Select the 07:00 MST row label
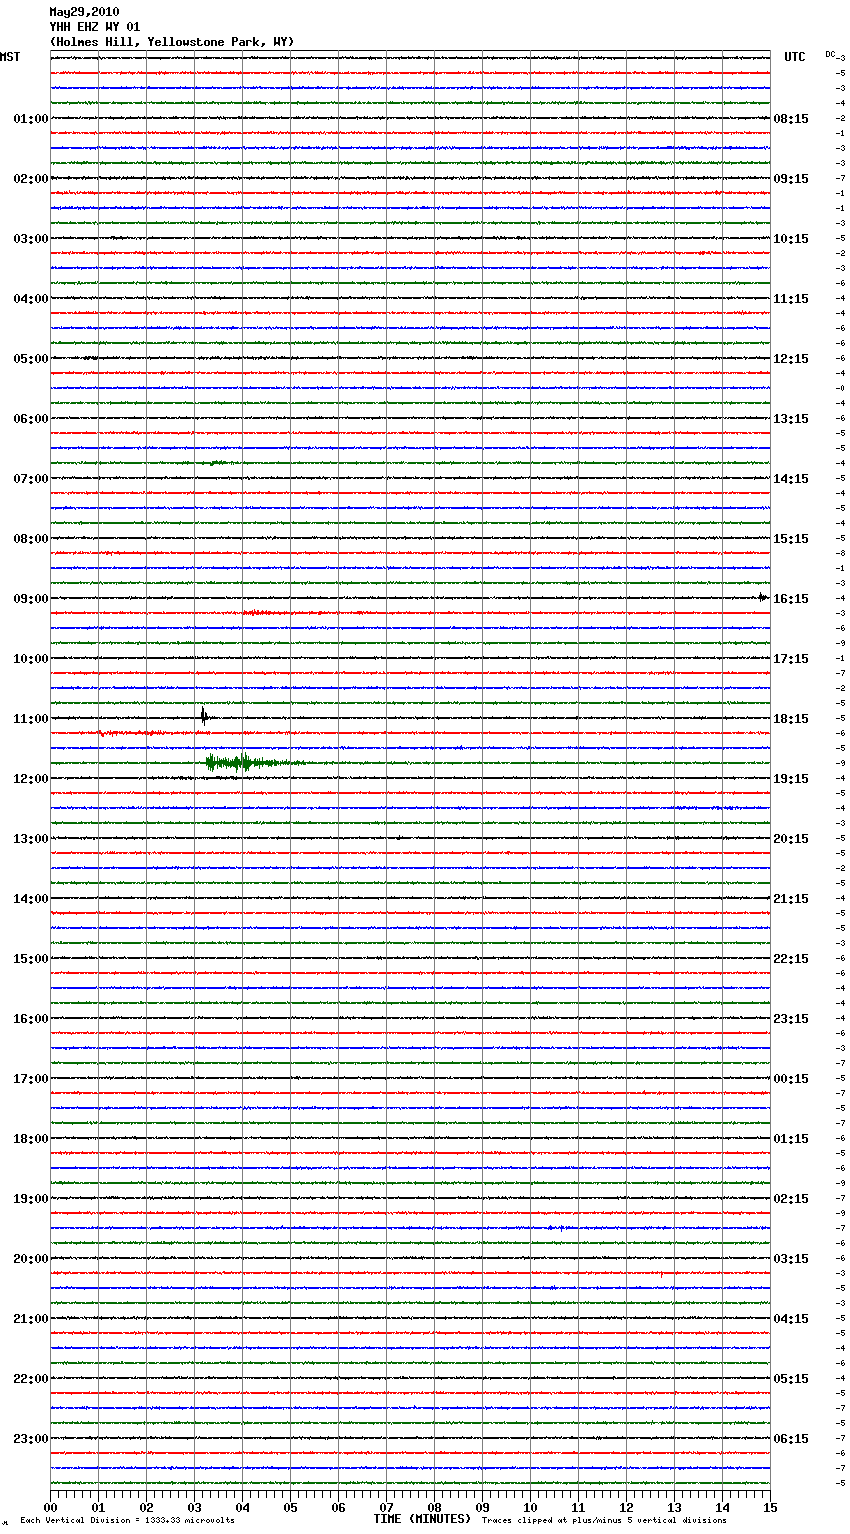The width and height of the screenshot is (850, 1534). pos(31,479)
